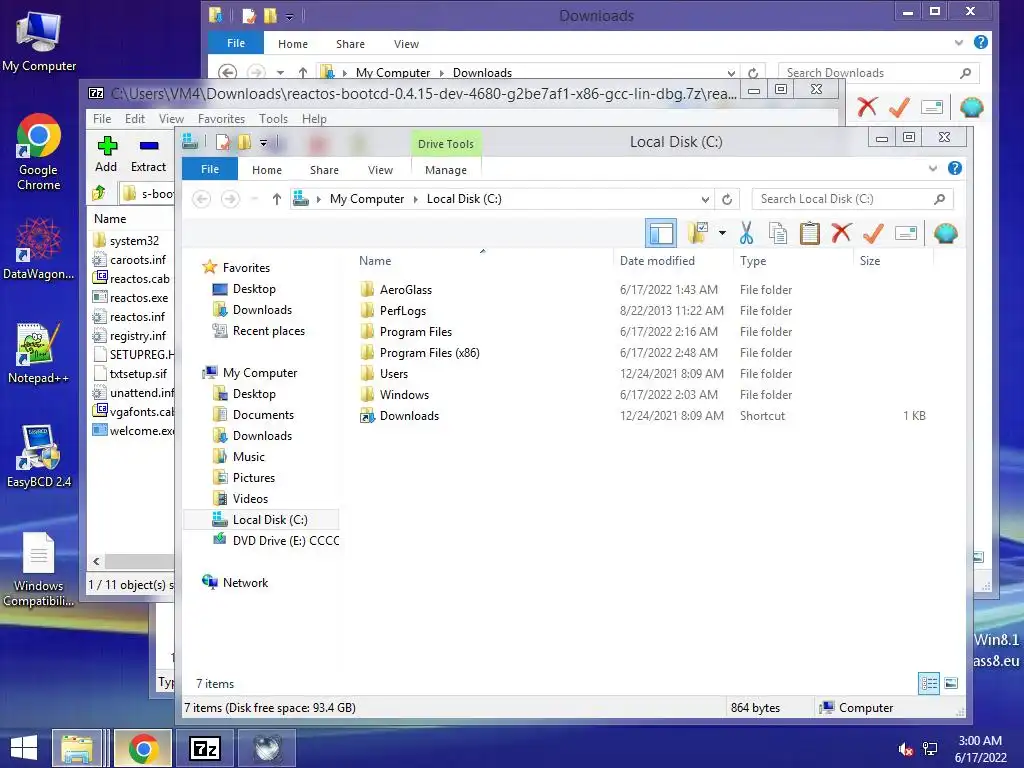Image resolution: width=1024 pixels, height=768 pixels.
Task: Open Notepad++ desktop shortcut
Action: [38, 353]
